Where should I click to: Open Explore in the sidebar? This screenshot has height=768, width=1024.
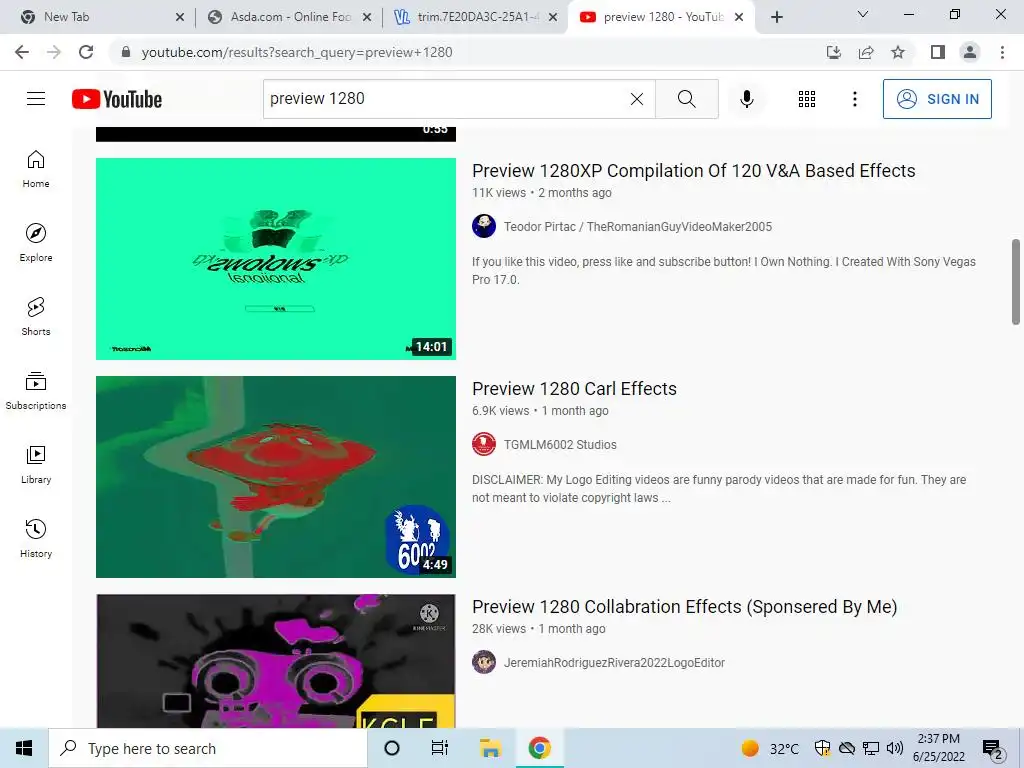pos(36,243)
